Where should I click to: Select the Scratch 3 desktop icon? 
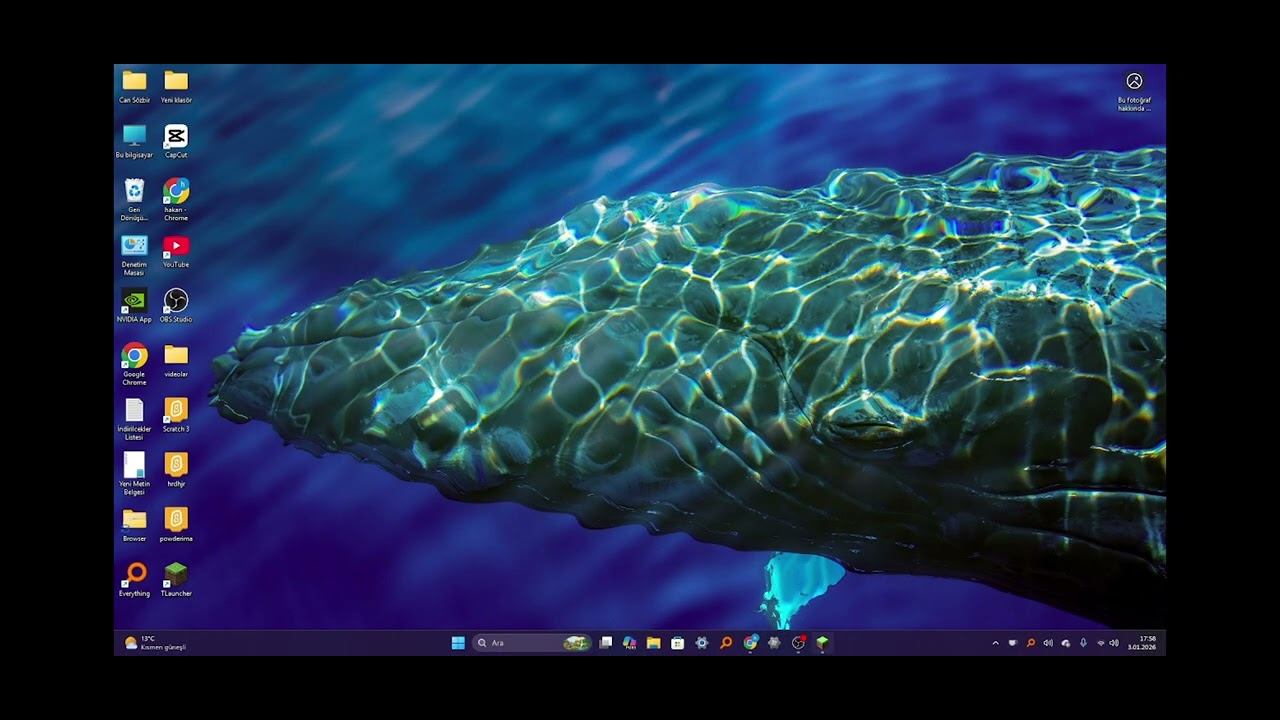pos(176,416)
